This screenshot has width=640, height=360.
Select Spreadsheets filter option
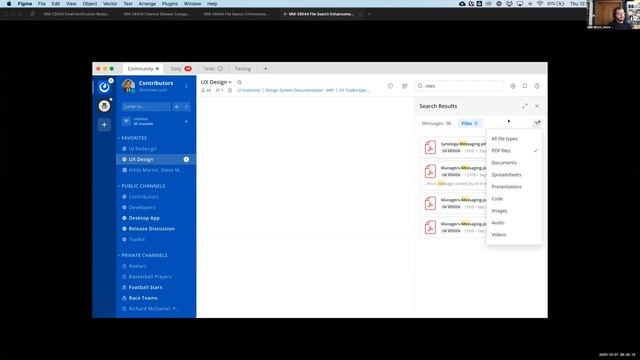[514, 175]
